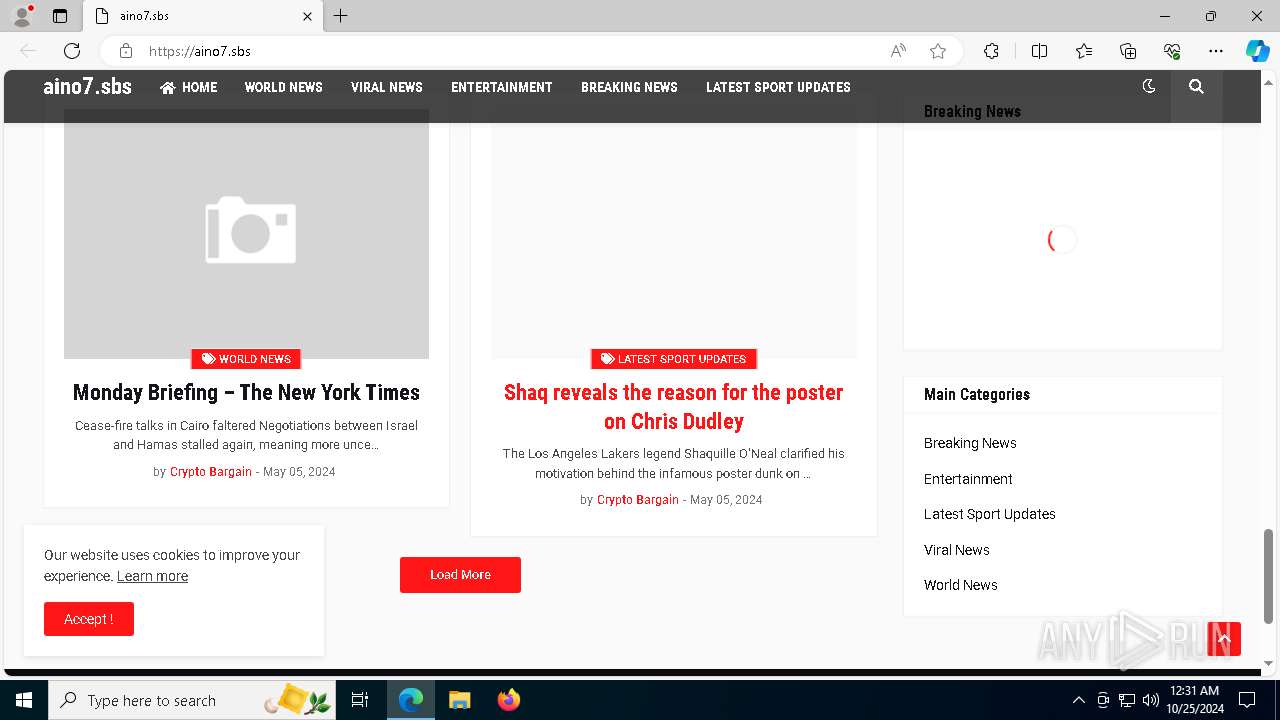Add page to favorites star
The width and height of the screenshot is (1280, 720).
point(938,51)
